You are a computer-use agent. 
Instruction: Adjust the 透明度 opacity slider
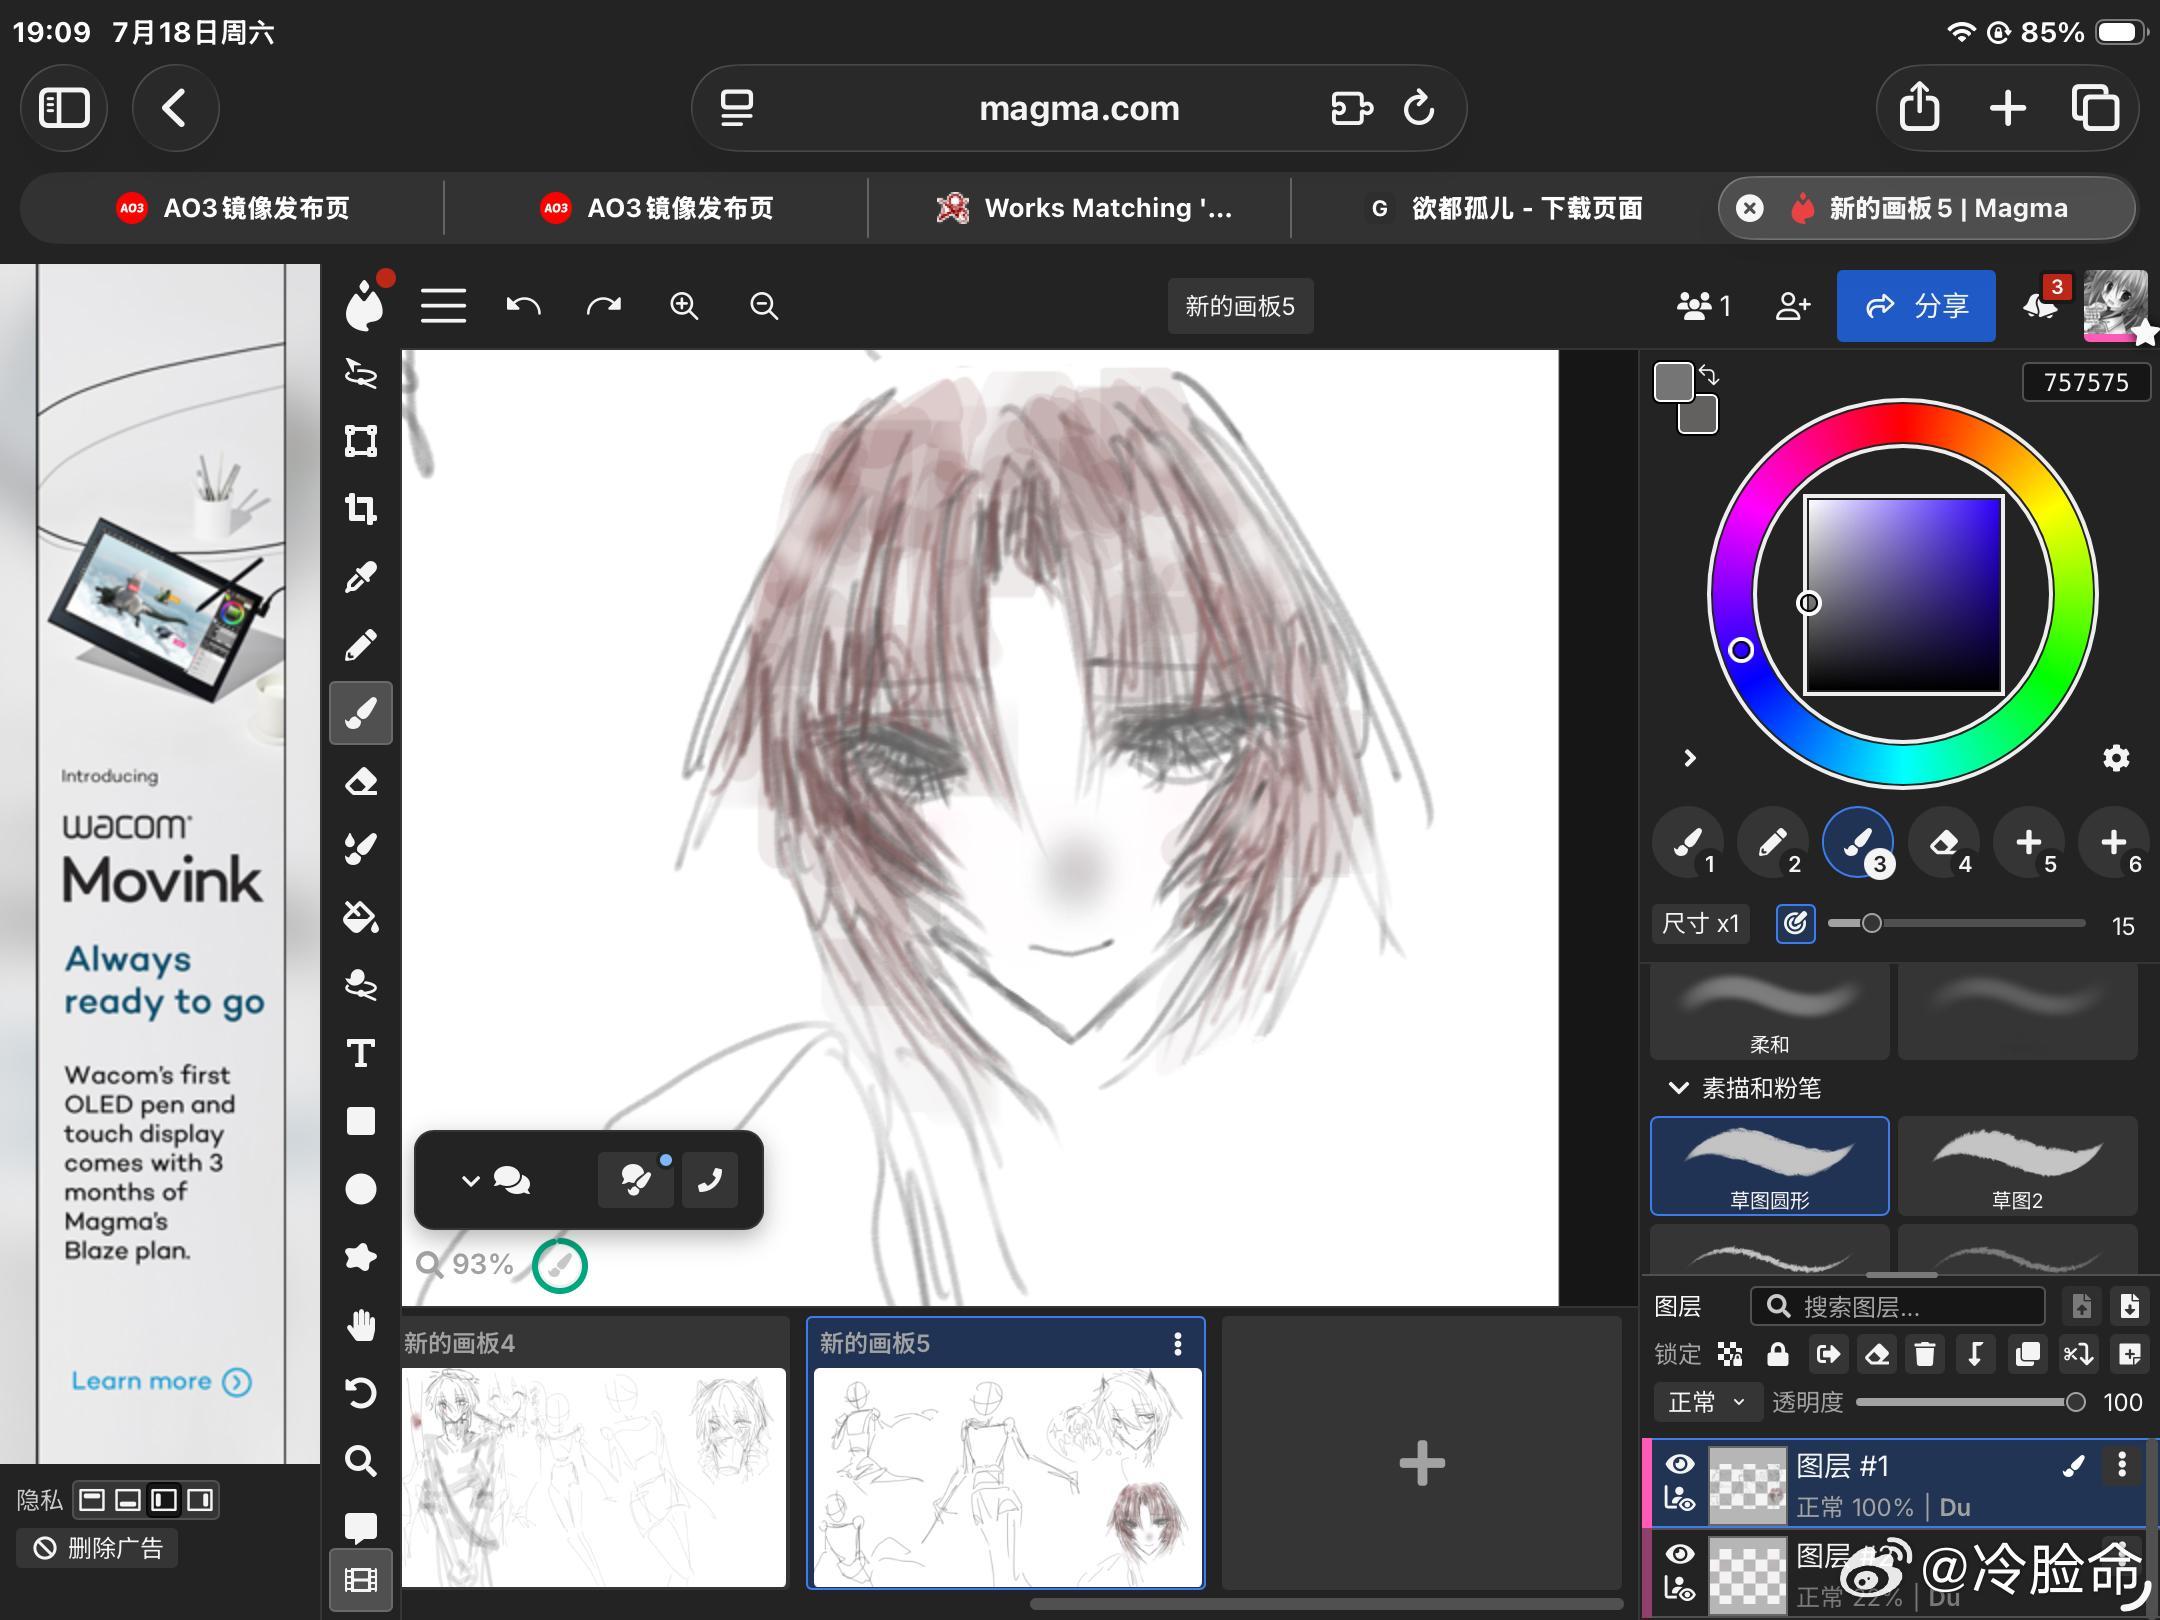point(1971,1402)
